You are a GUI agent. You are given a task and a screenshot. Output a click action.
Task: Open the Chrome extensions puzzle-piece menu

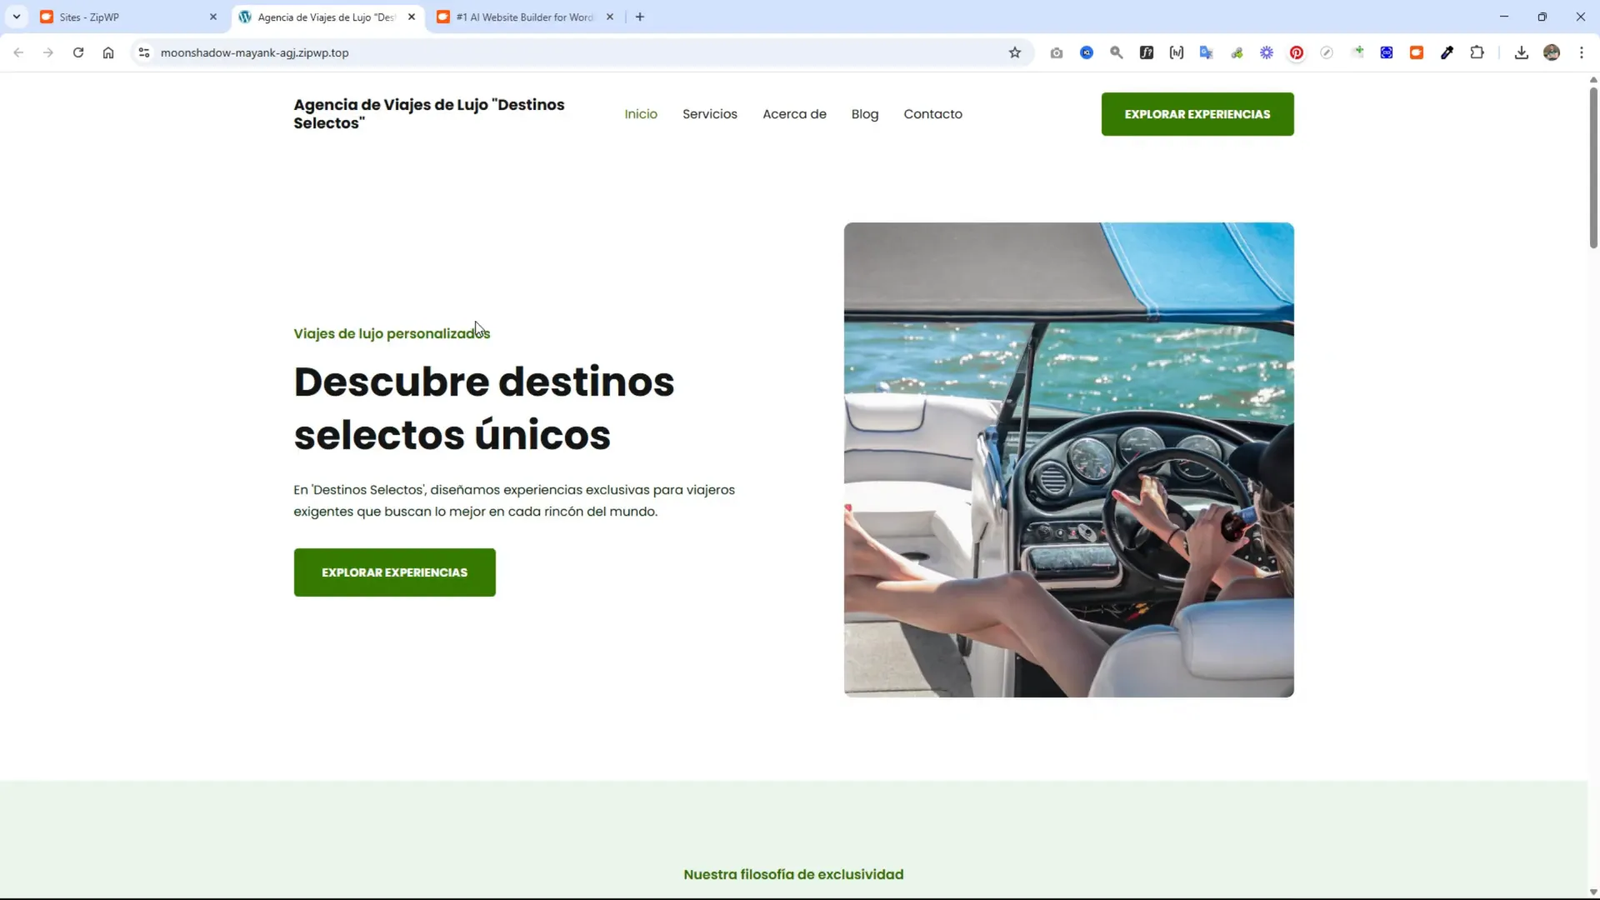(1477, 52)
